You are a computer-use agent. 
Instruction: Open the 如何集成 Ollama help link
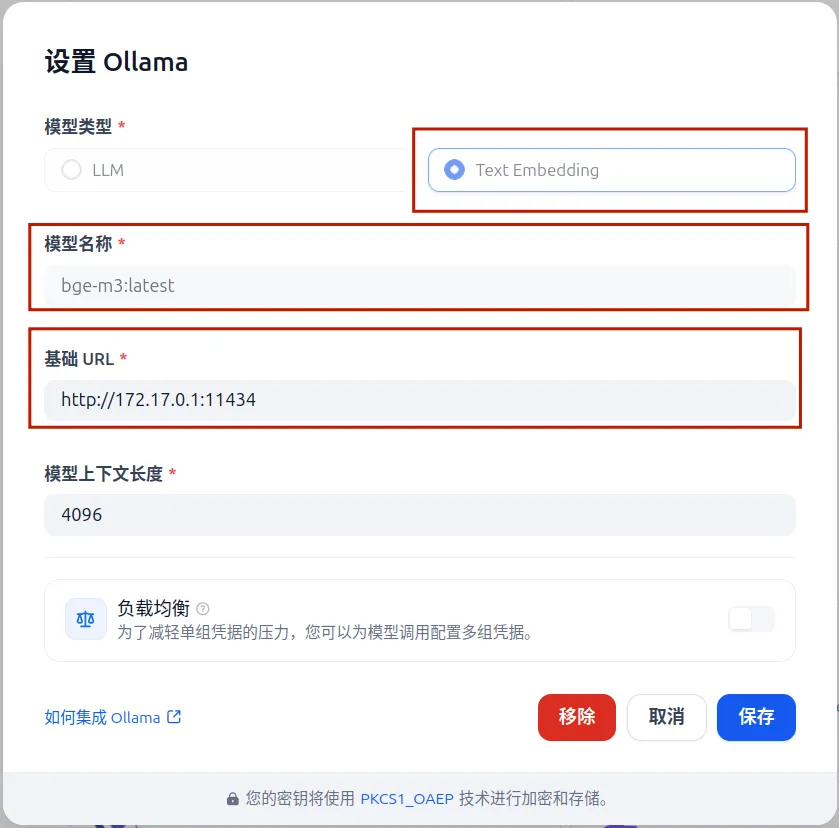[x=102, y=717]
